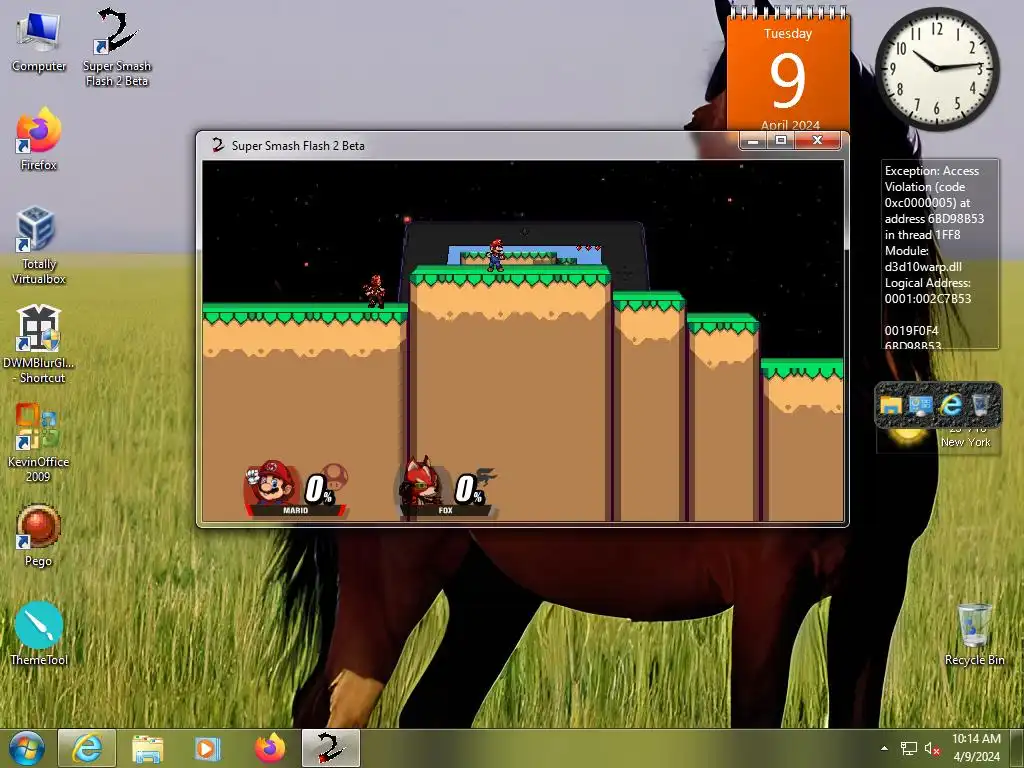Click the Fox character on the ground
1024x768 pixels.
pyautogui.click(x=375, y=291)
